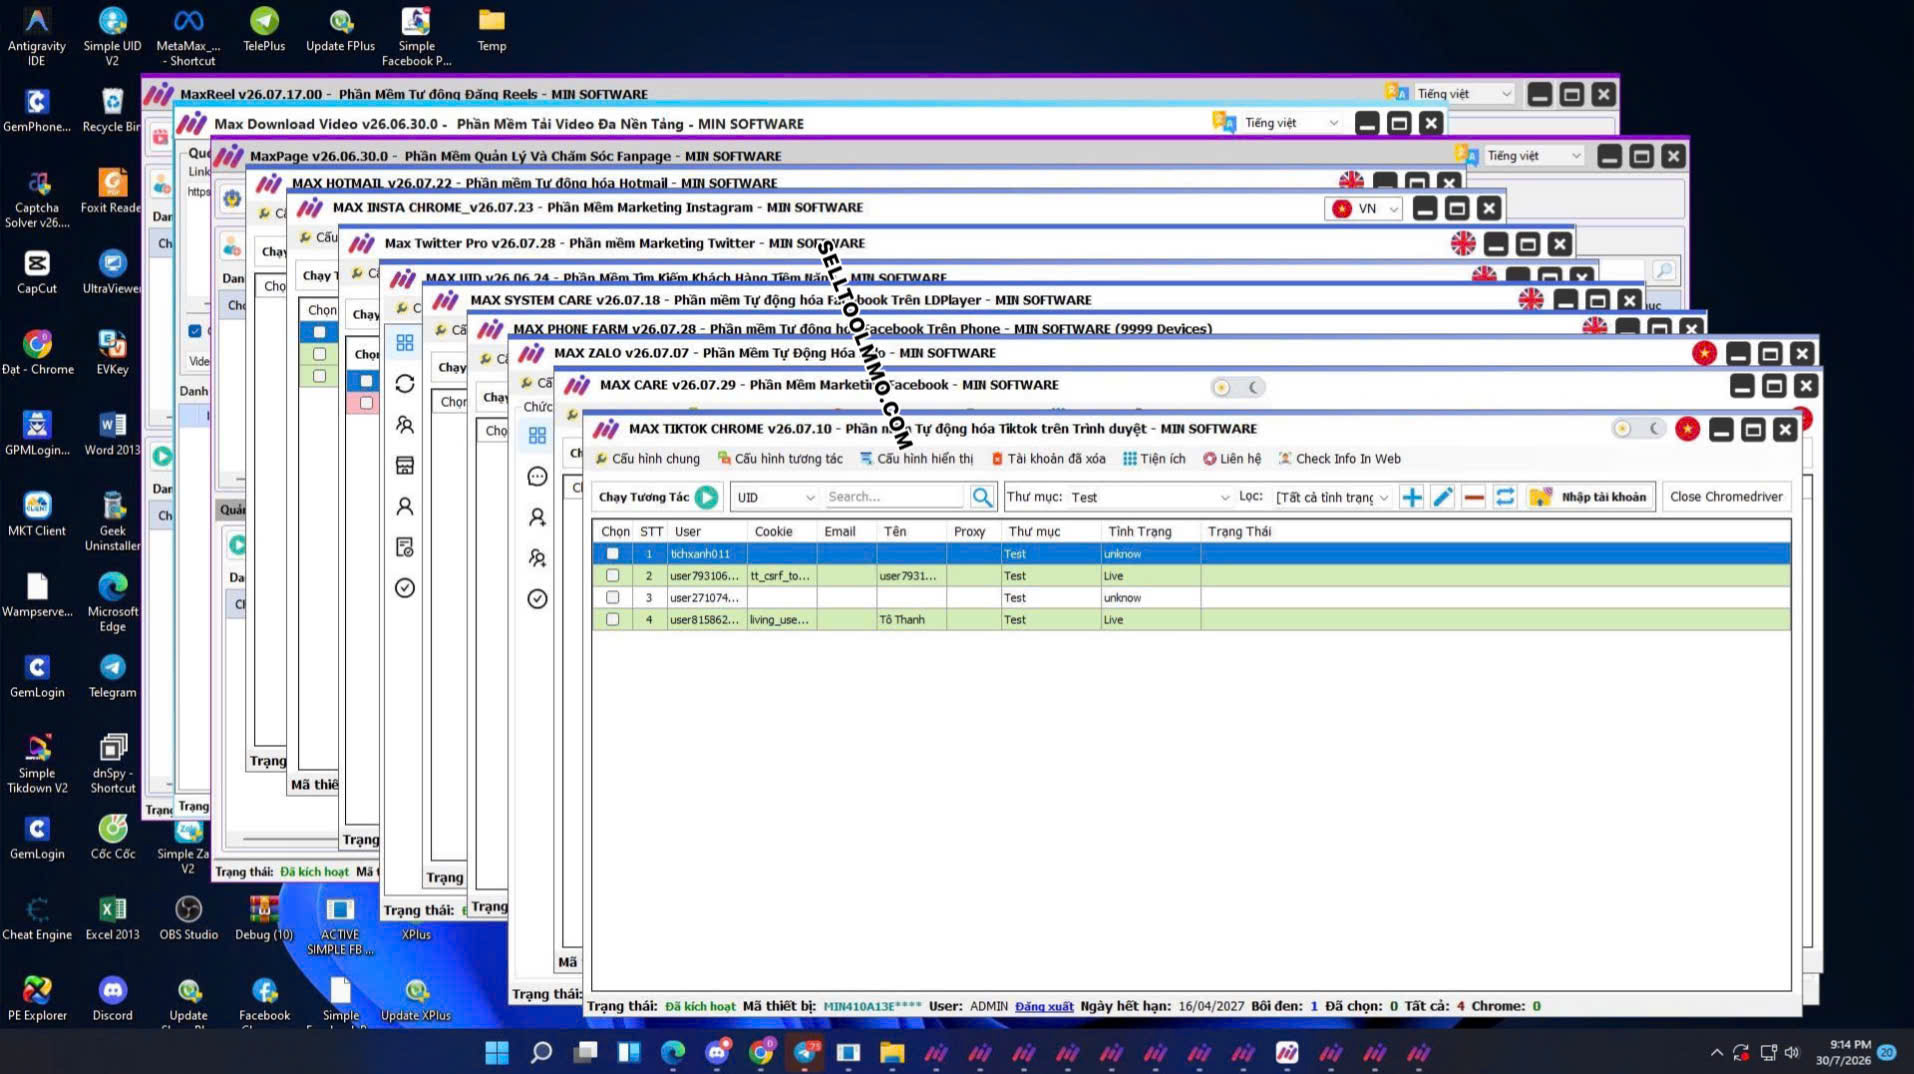Click the red minus remove icon
Image resolution: width=1914 pixels, height=1074 pixels.
1473,497
